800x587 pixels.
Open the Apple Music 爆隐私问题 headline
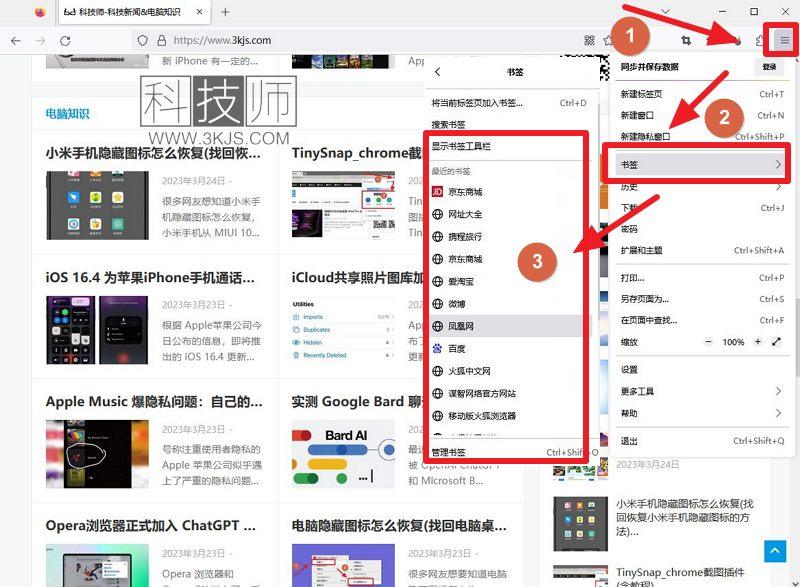click(x=154, y=402)
